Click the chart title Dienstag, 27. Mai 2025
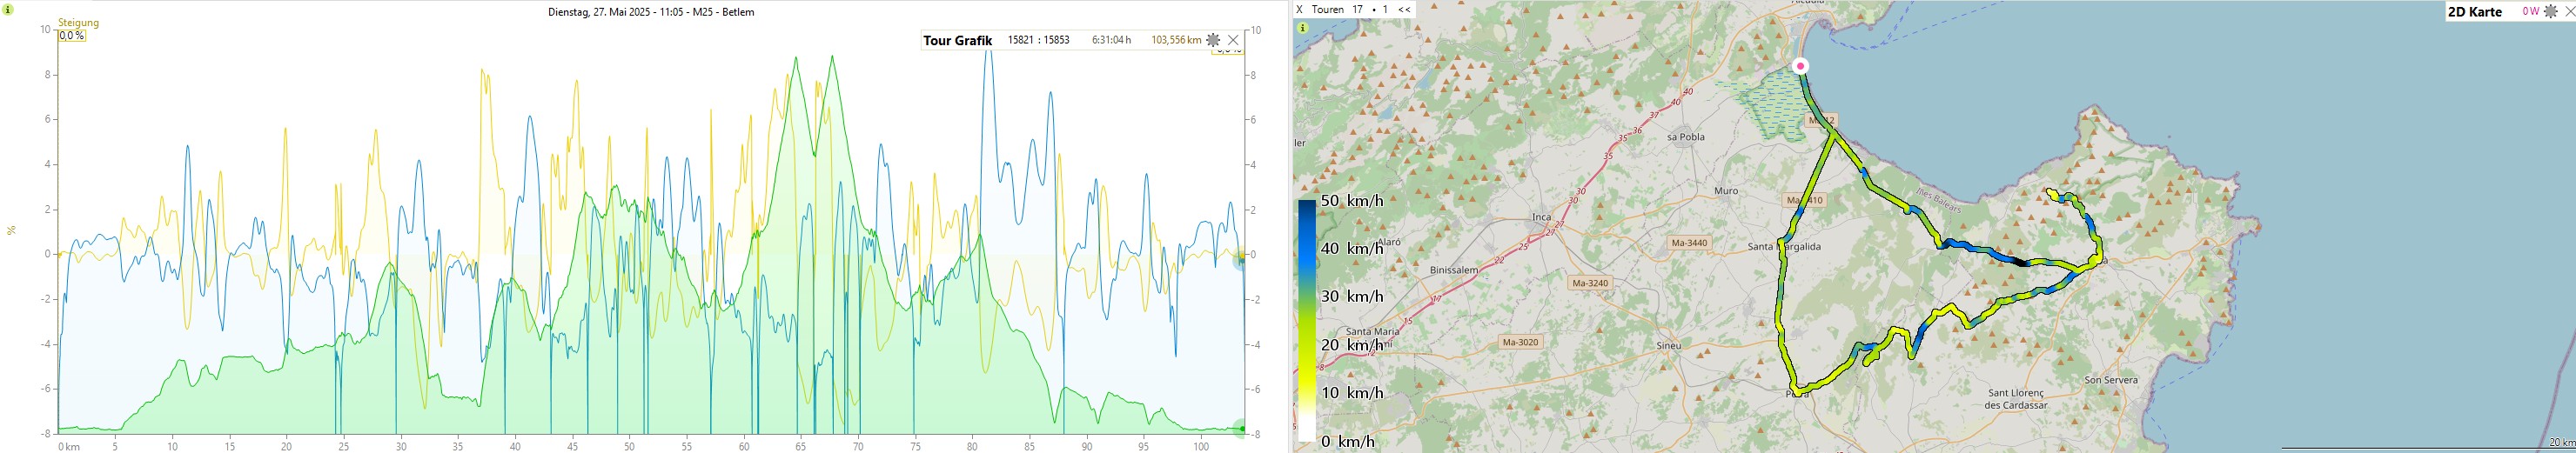Image resolution: width=2576 pixels, height=453 pixels. (x=651, y=12)
